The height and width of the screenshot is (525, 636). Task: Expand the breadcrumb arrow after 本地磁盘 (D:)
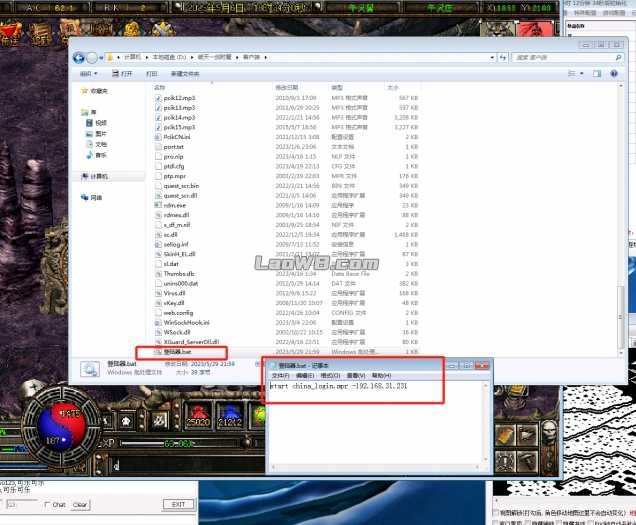tap(192, 57)
